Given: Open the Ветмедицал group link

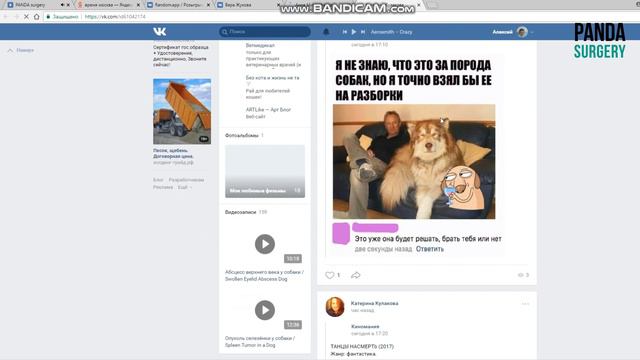Looking at the screenshot, I should 260,45.
